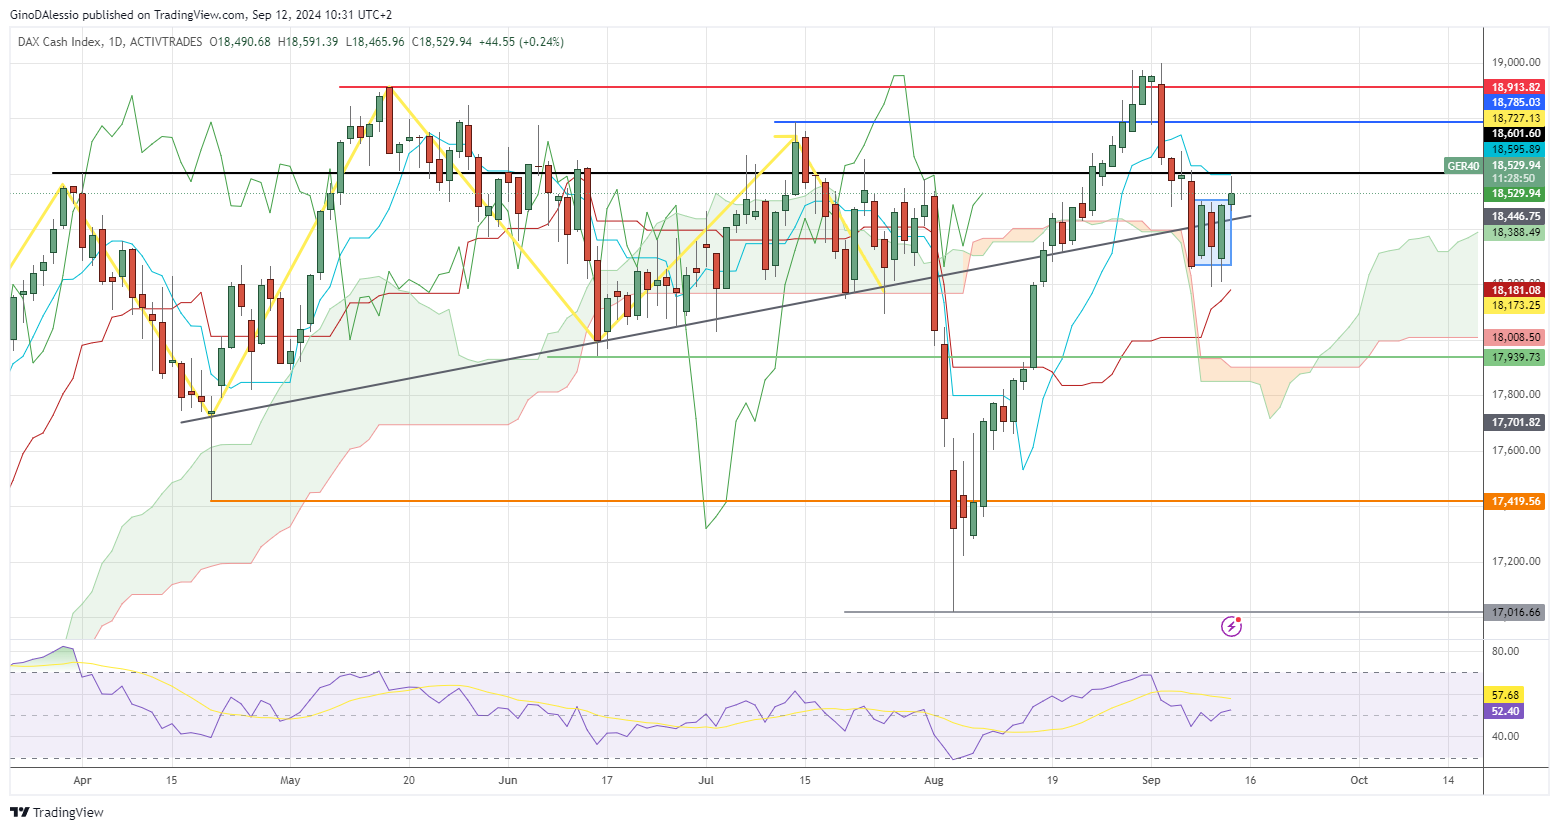Screen dimensions: 1559x830
Task: Select the blue 18,785.03 price label
Action: tap(1516, 103)
